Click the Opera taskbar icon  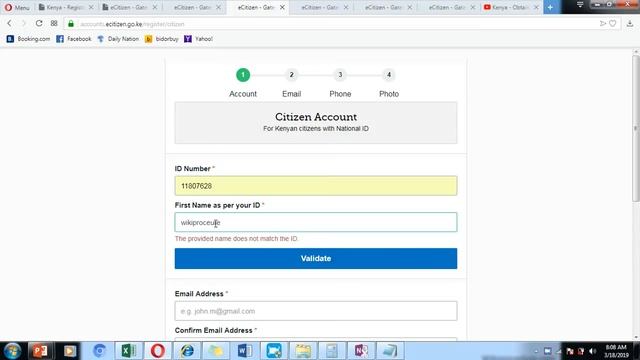click(x=158, y=351)
